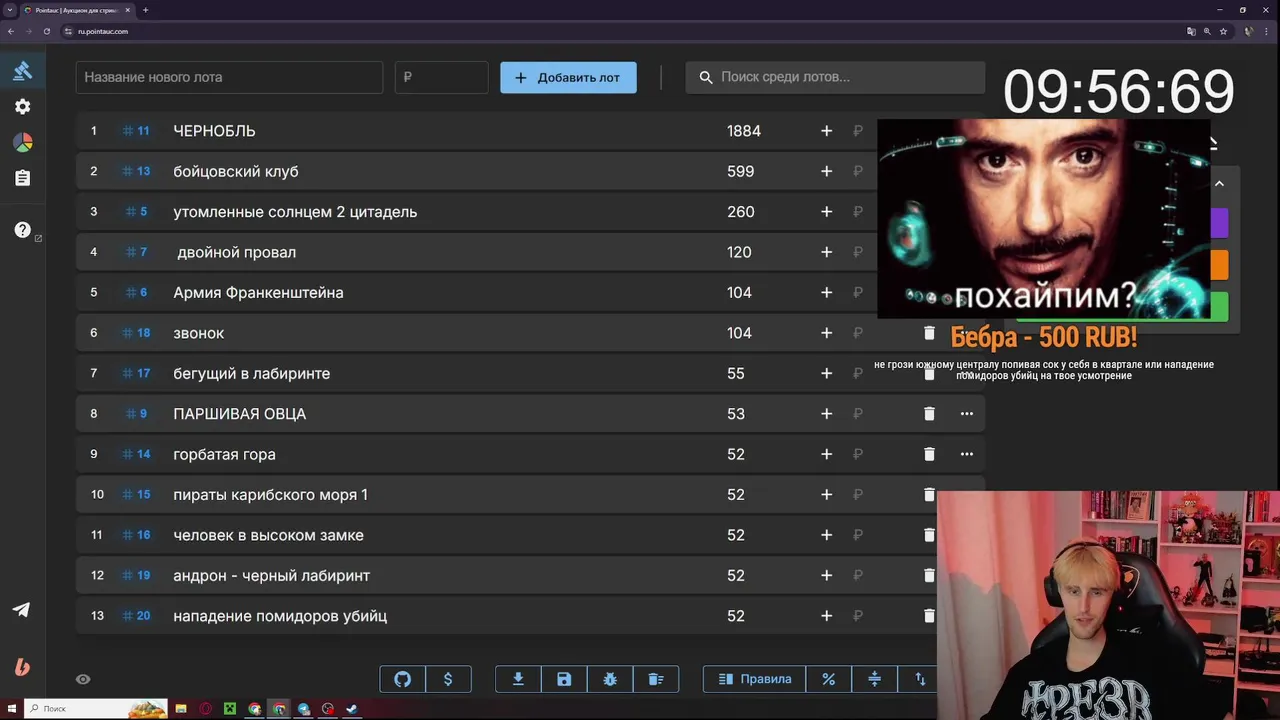Collapse the right panel with chevron up
This screenshot has height=720, width=1280.
pyautogui.click(x=1219, y=184)
